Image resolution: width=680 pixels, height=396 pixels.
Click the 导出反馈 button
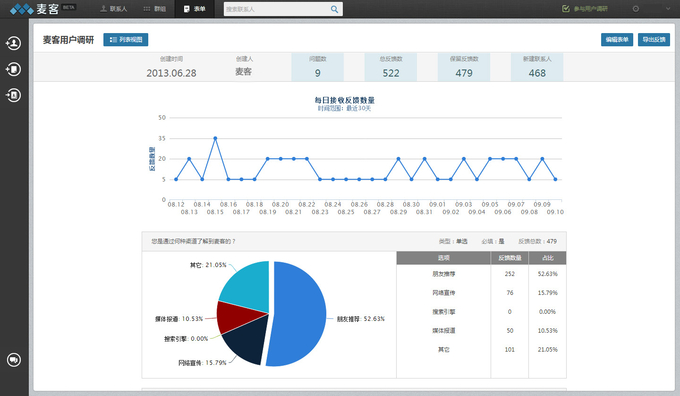[x=654, y=39]
